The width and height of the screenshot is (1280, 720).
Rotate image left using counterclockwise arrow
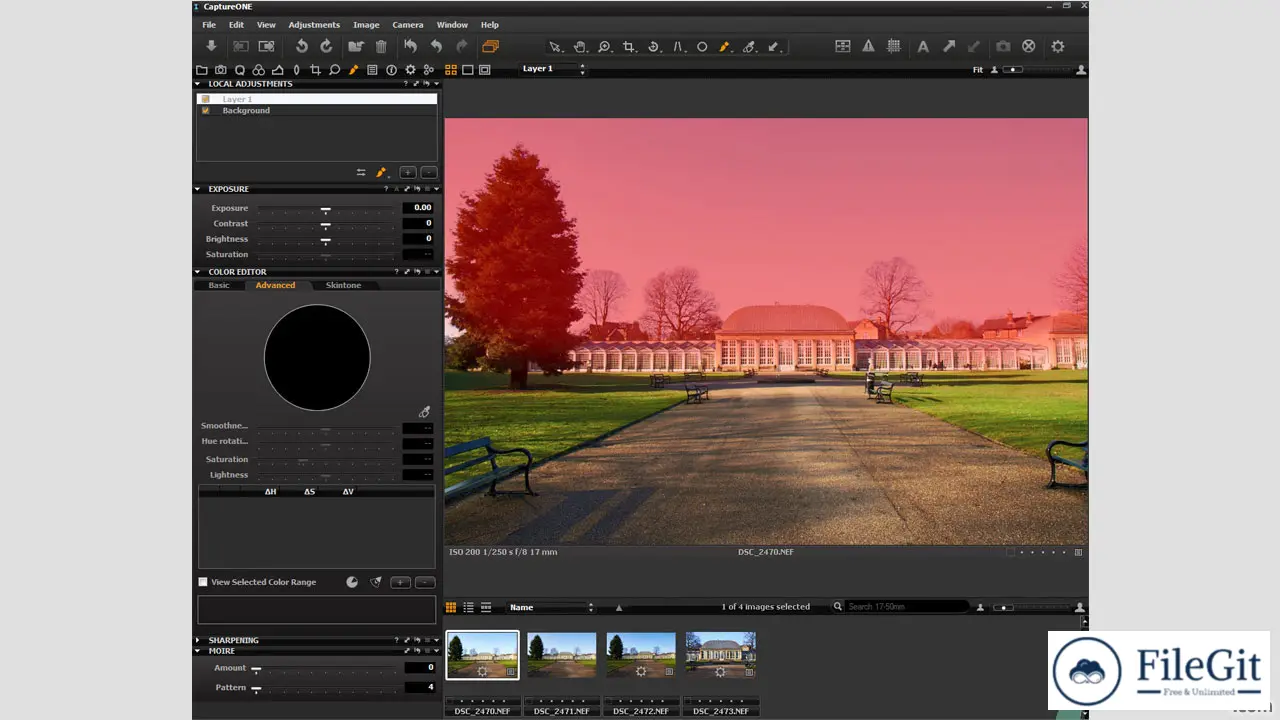coord(301,46)
